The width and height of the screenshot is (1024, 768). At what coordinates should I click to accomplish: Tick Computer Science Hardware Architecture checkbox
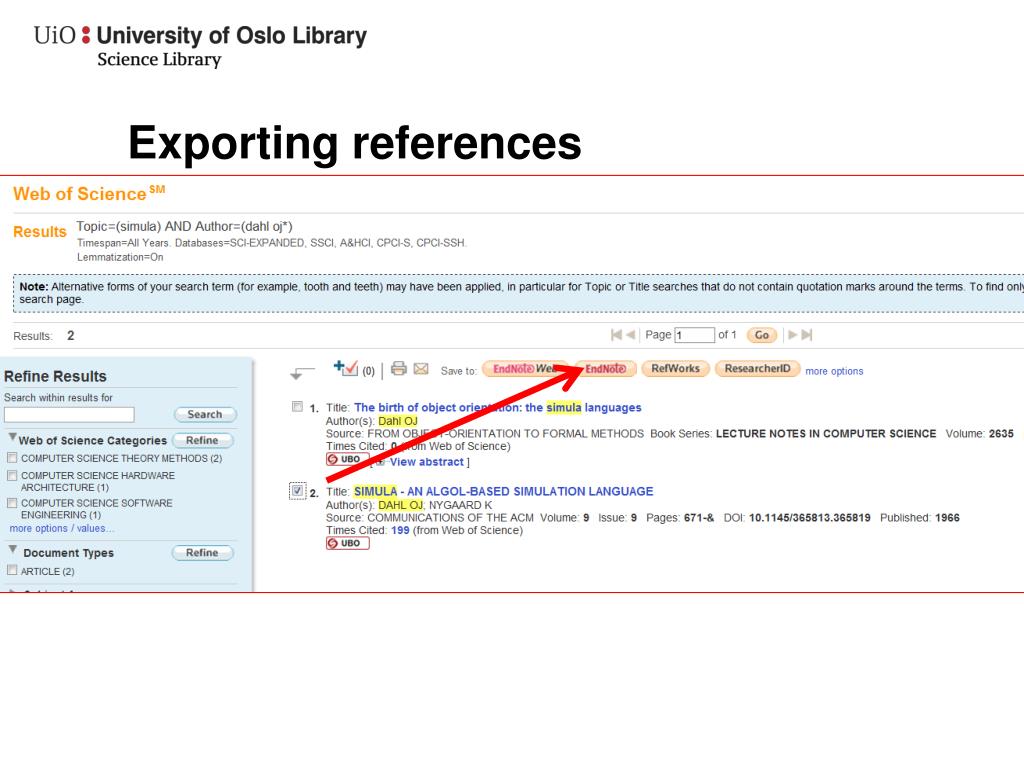[12, 475]
